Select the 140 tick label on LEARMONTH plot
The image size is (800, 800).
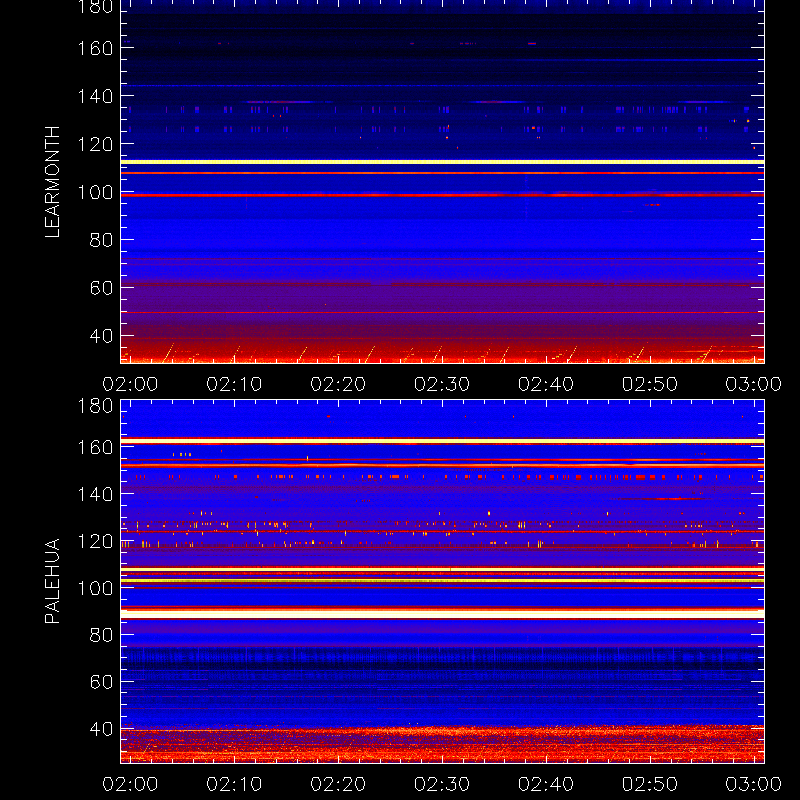(95, 96)
